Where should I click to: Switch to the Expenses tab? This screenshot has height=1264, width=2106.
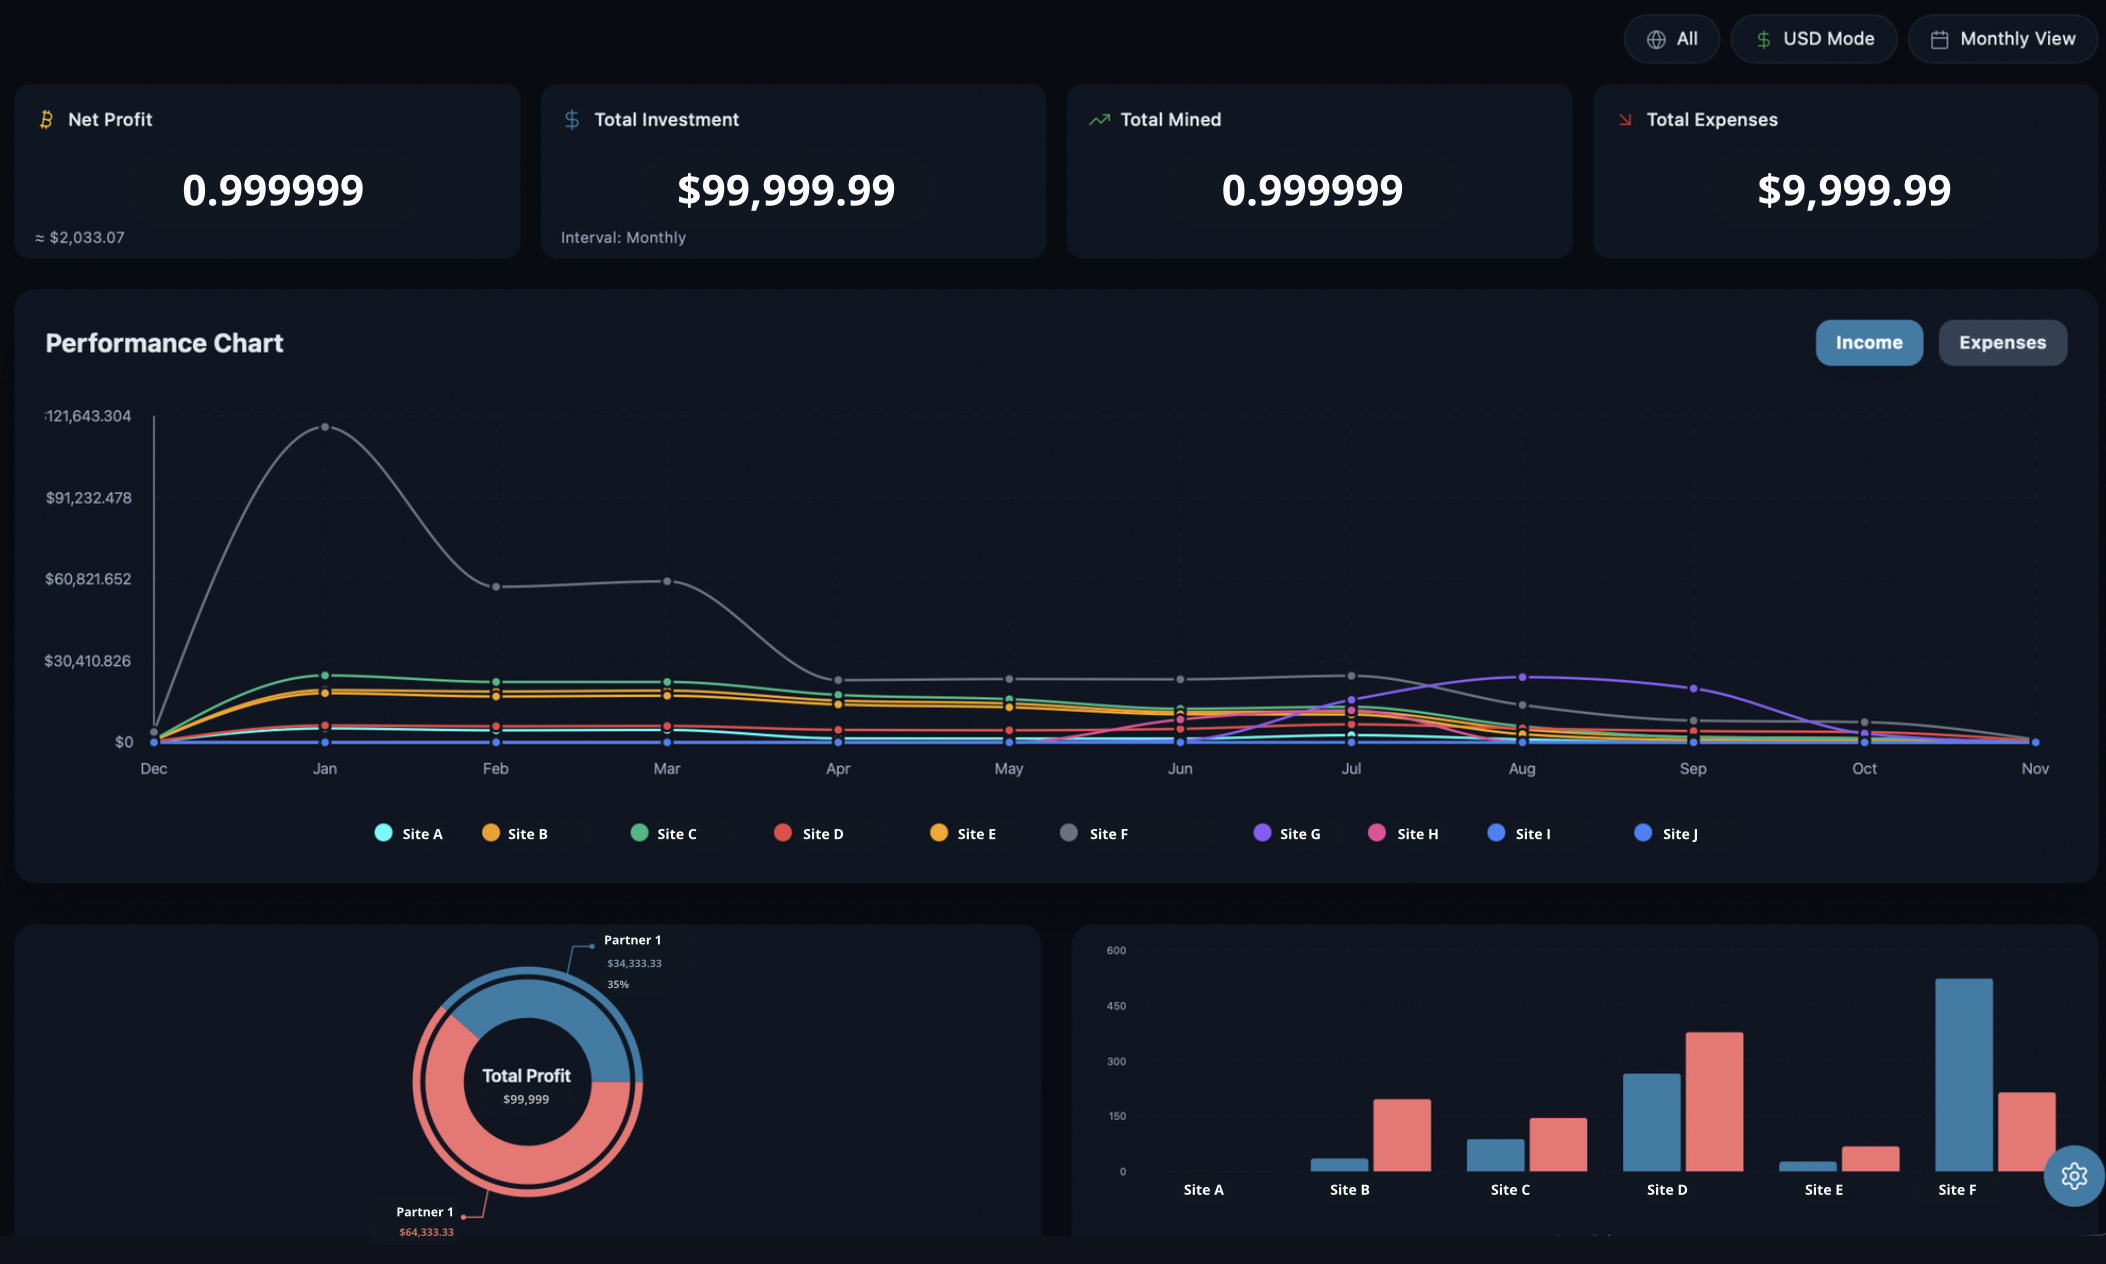click(x=2003, y=342)
